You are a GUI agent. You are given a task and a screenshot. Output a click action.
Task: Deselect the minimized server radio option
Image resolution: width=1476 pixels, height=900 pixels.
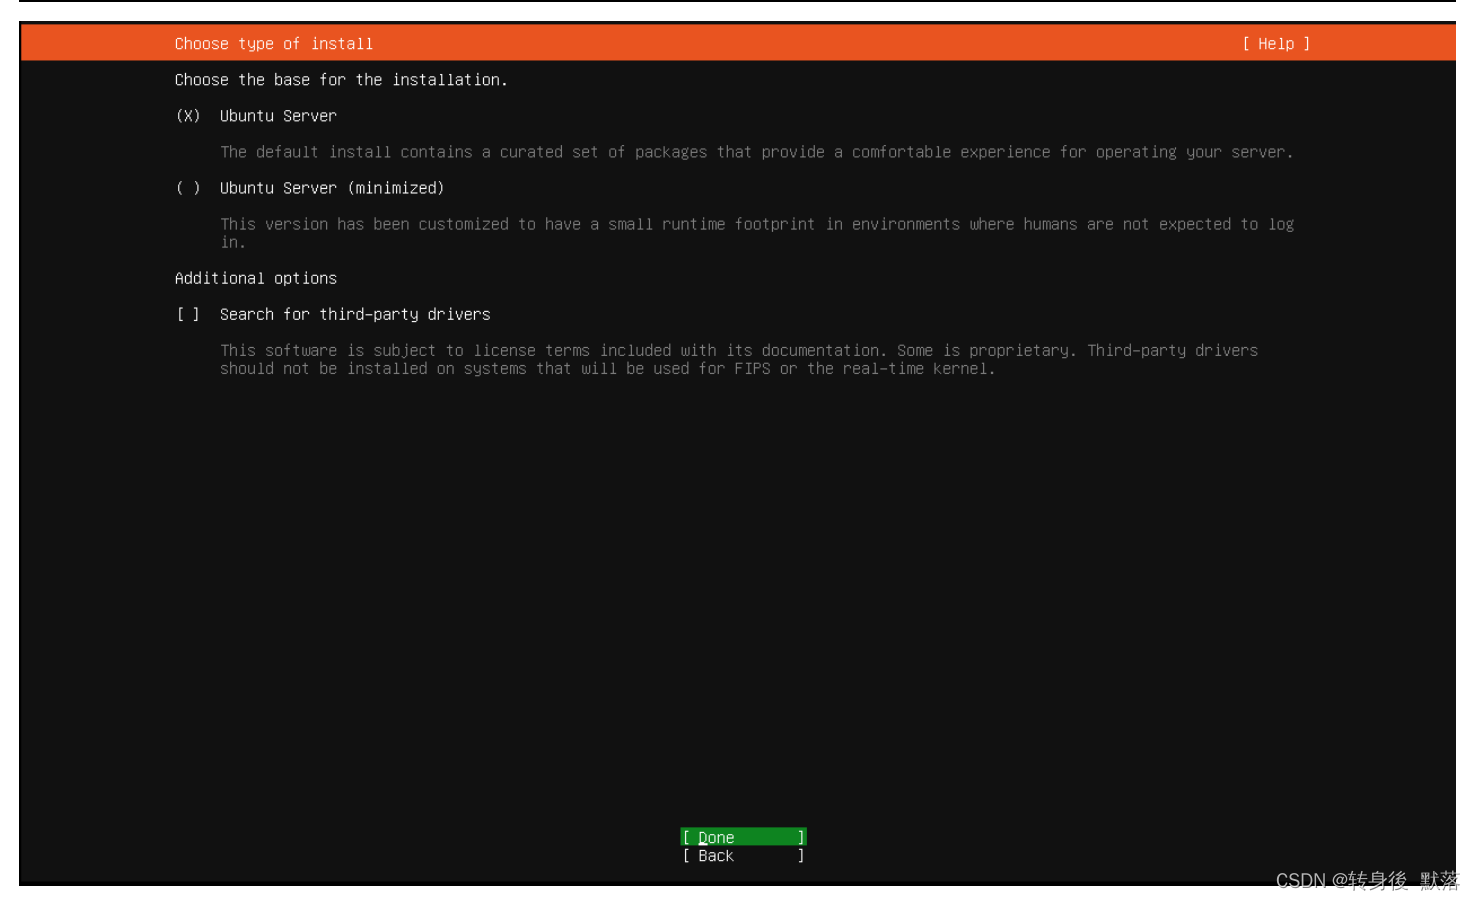[187, 188]
